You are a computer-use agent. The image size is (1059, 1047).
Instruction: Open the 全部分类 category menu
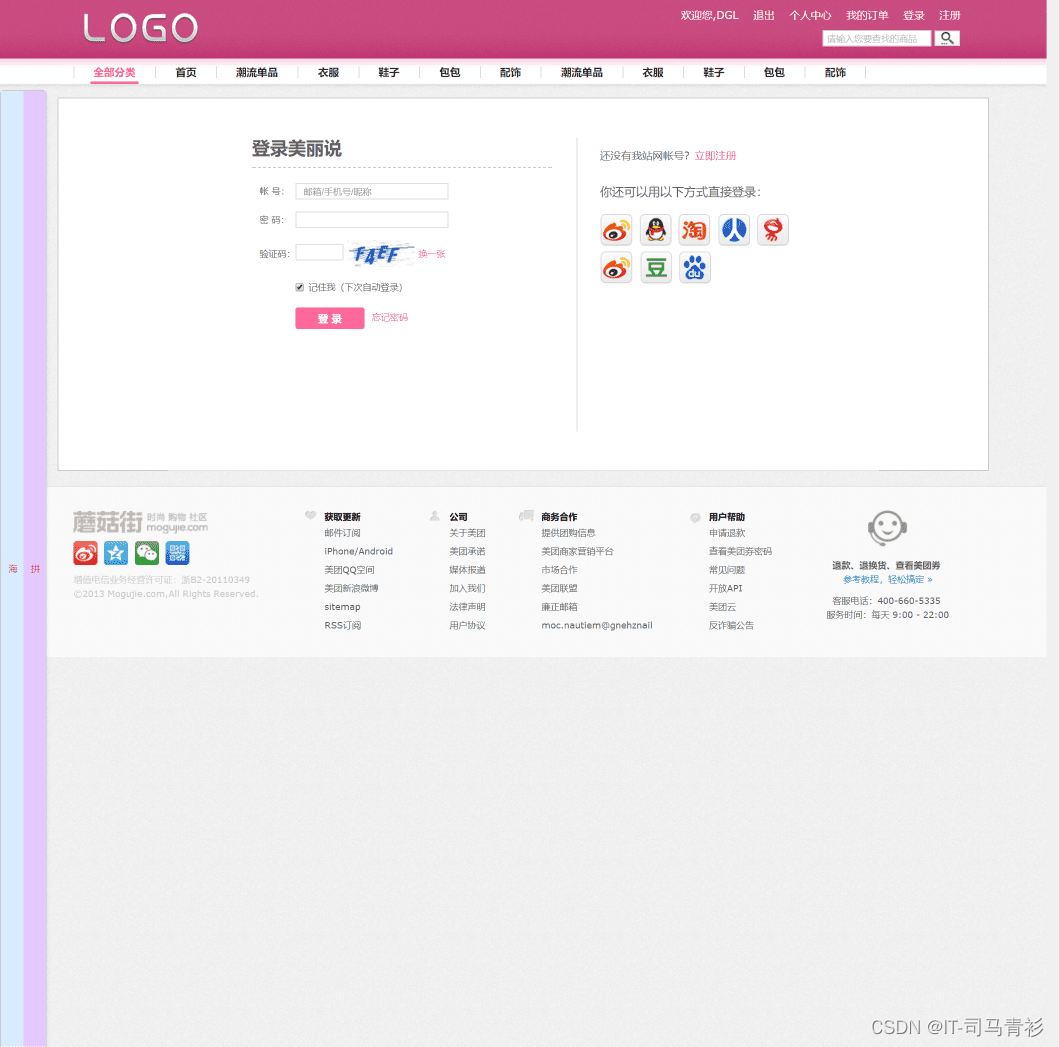point(114,72)
